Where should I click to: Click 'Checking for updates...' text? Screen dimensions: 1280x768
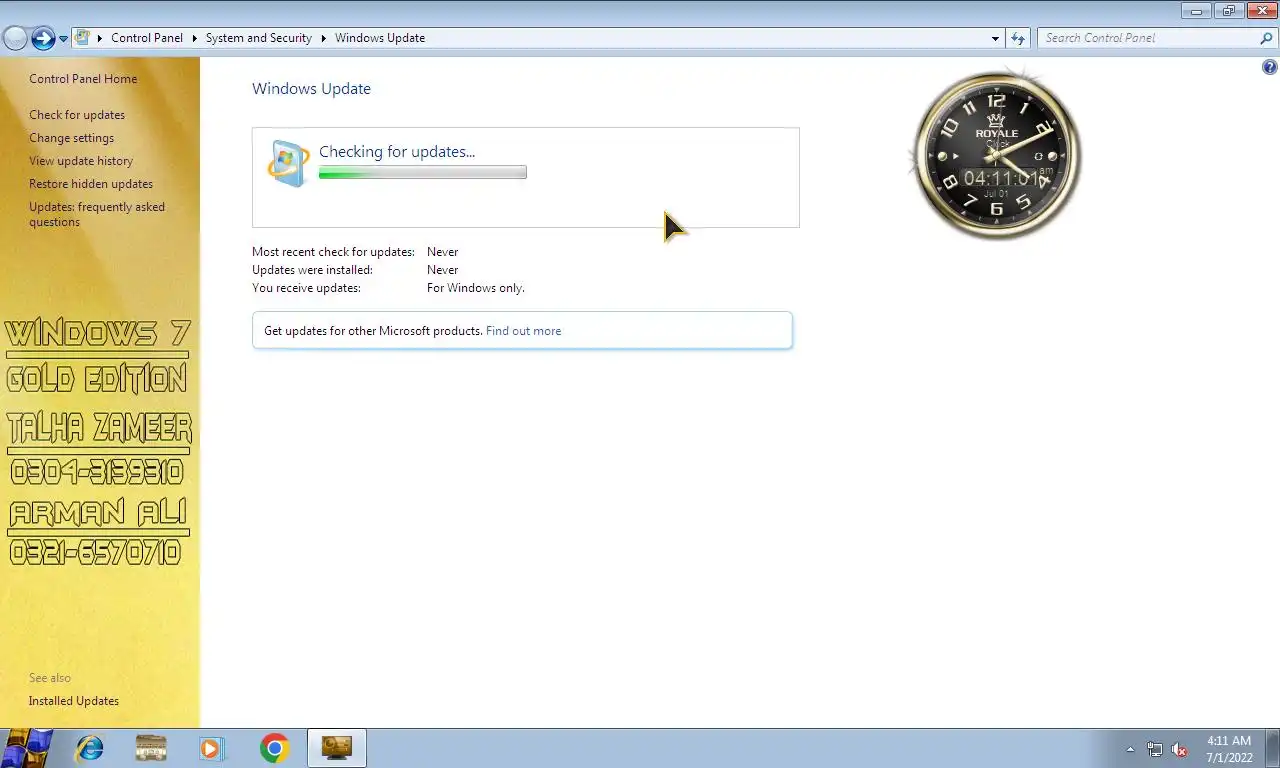pyautogui.click(x=397, y=152)
